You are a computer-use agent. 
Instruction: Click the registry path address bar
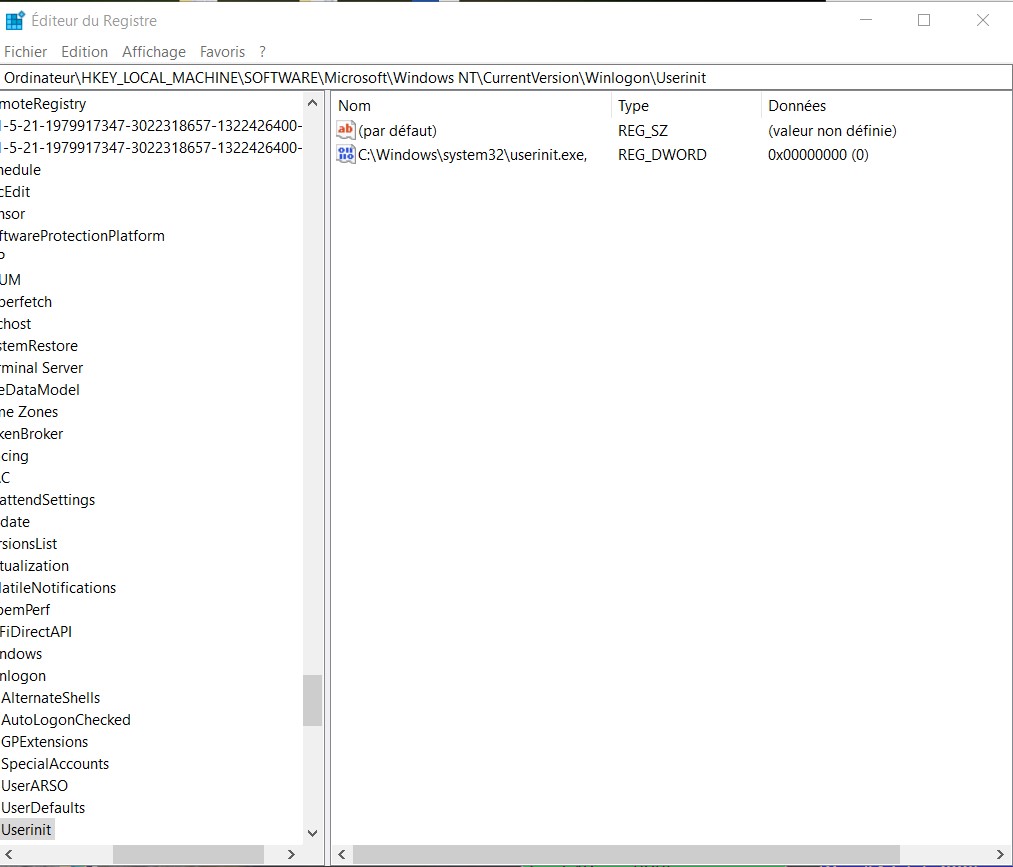(x=506, y=78)
